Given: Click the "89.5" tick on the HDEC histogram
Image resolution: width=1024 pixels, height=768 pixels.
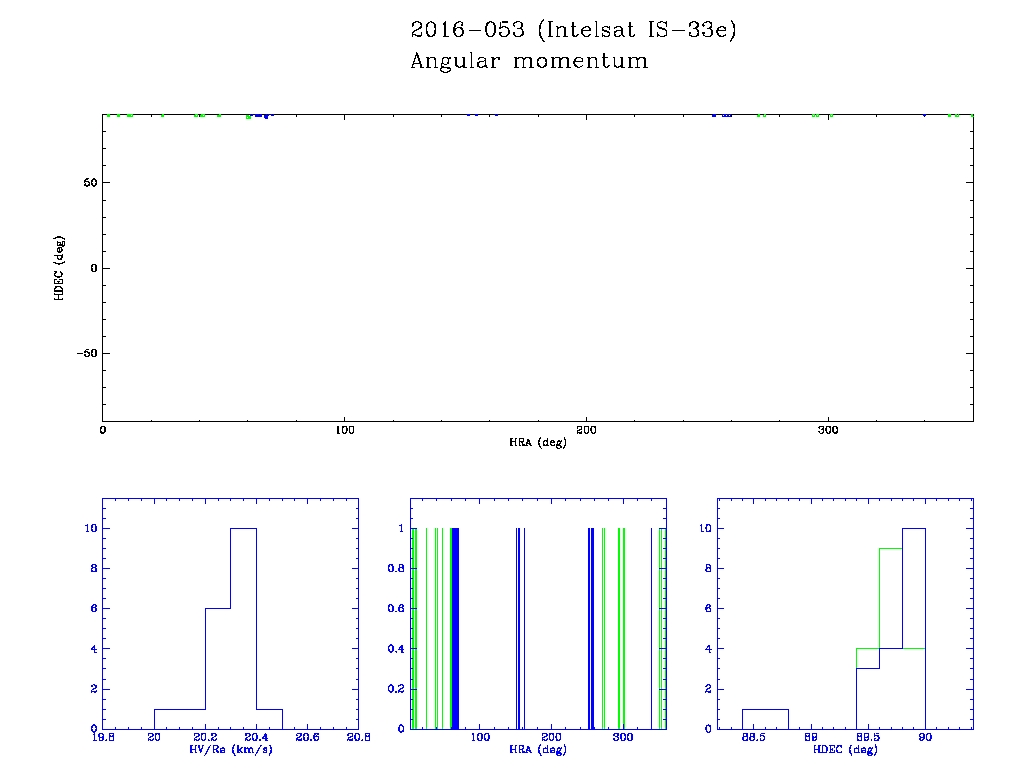Looking at the screenshot, I should tap(868, 737).
